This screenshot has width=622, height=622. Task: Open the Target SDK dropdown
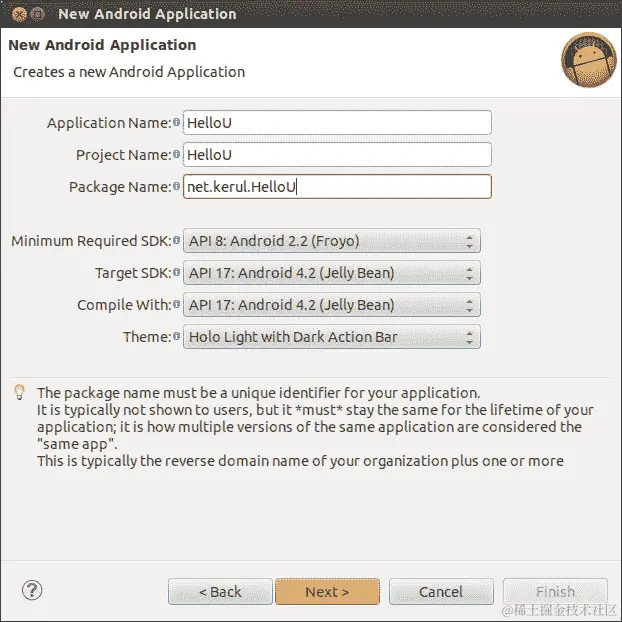[x=332, y=273]
